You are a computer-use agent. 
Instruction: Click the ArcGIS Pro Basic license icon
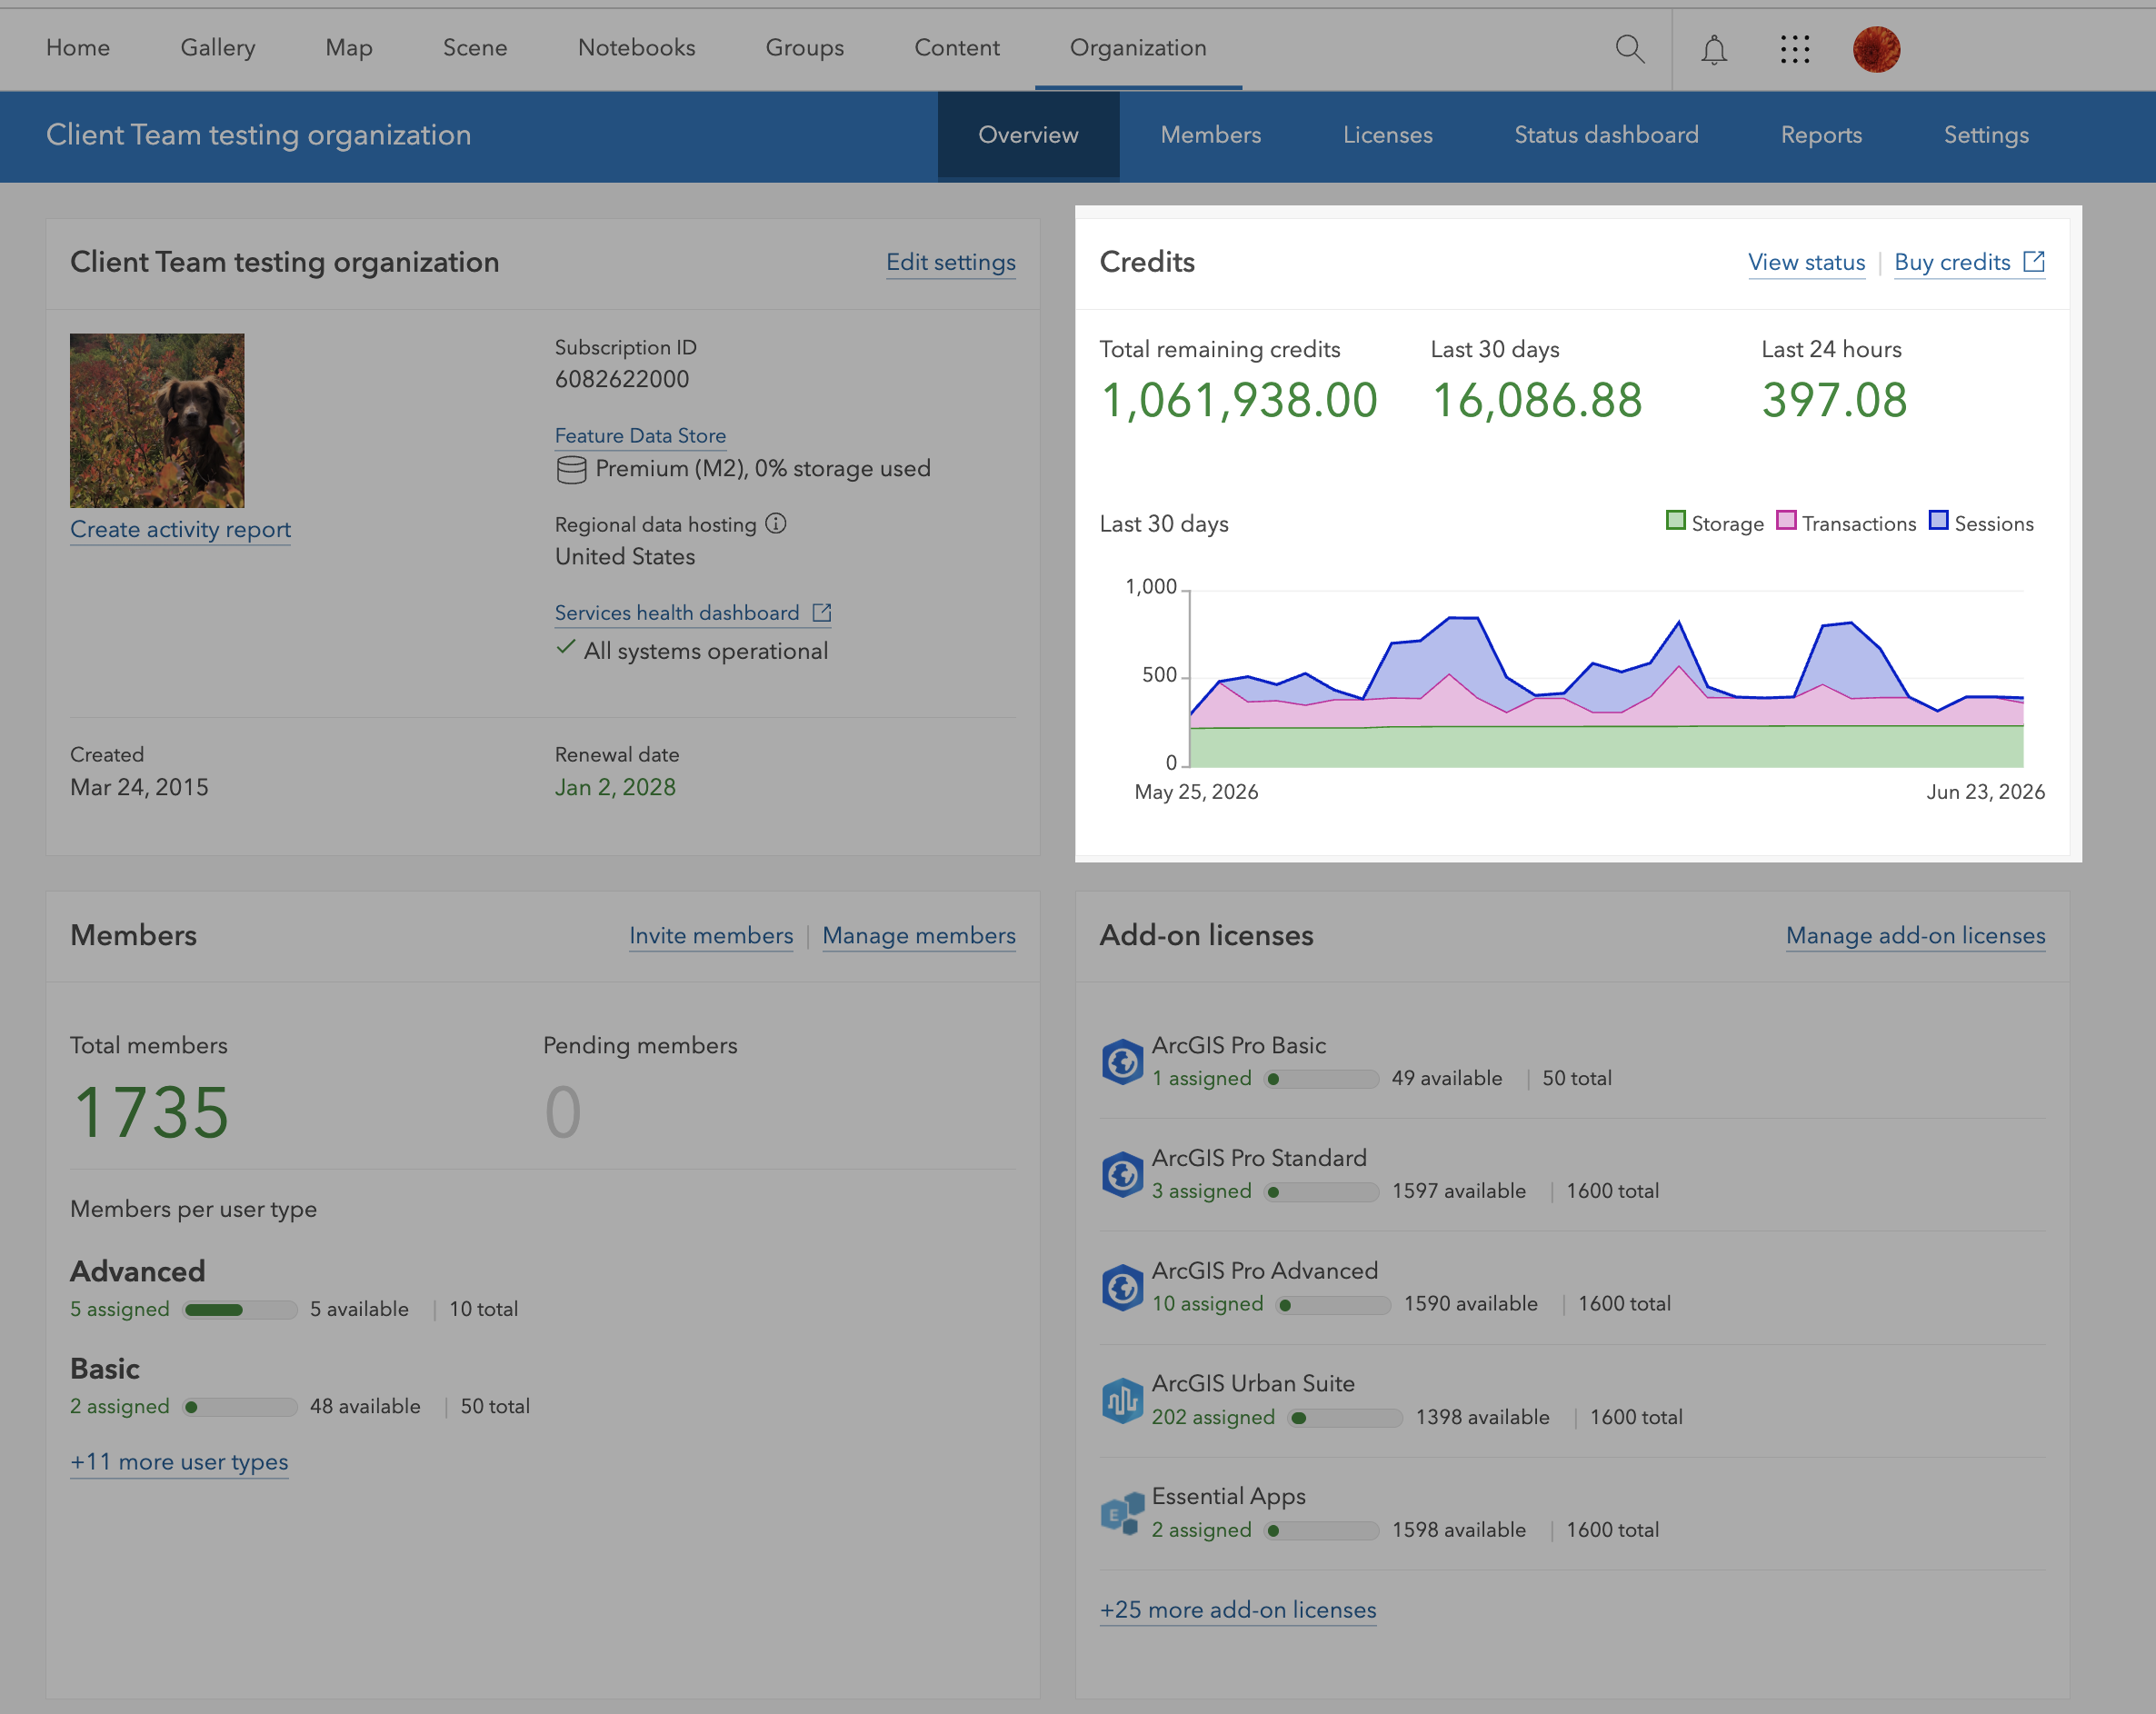pyautogui.click(x=1122, y=1061)
